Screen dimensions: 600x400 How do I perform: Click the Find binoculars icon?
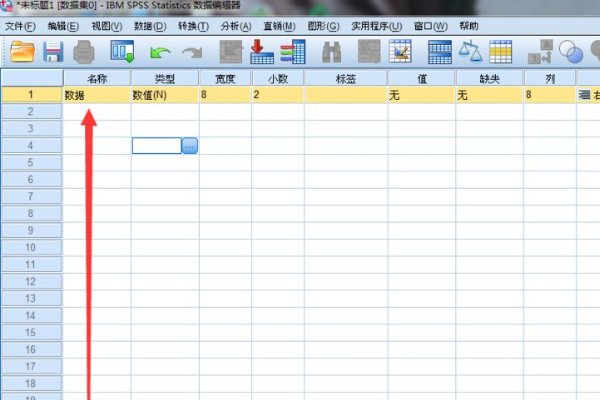click(331, 52)
